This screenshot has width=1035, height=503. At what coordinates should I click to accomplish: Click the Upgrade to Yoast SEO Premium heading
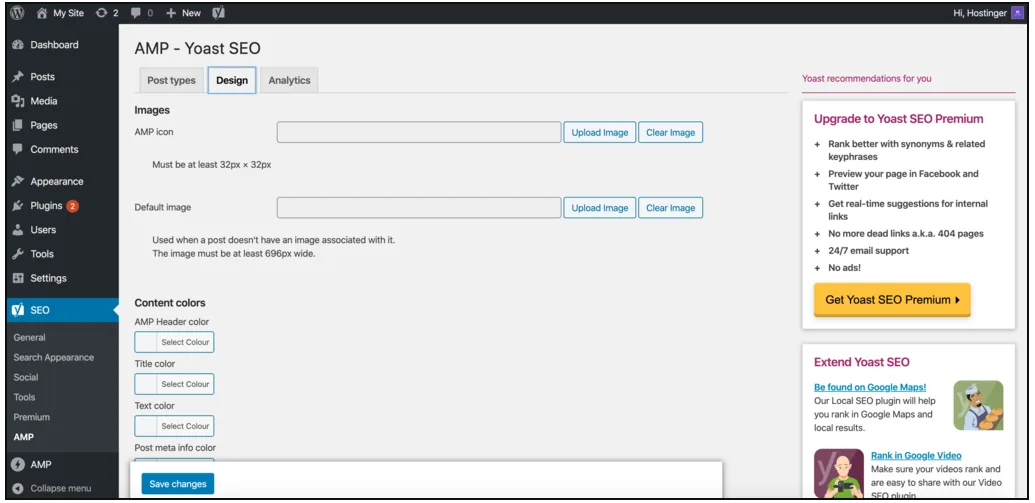coord(898,119)
